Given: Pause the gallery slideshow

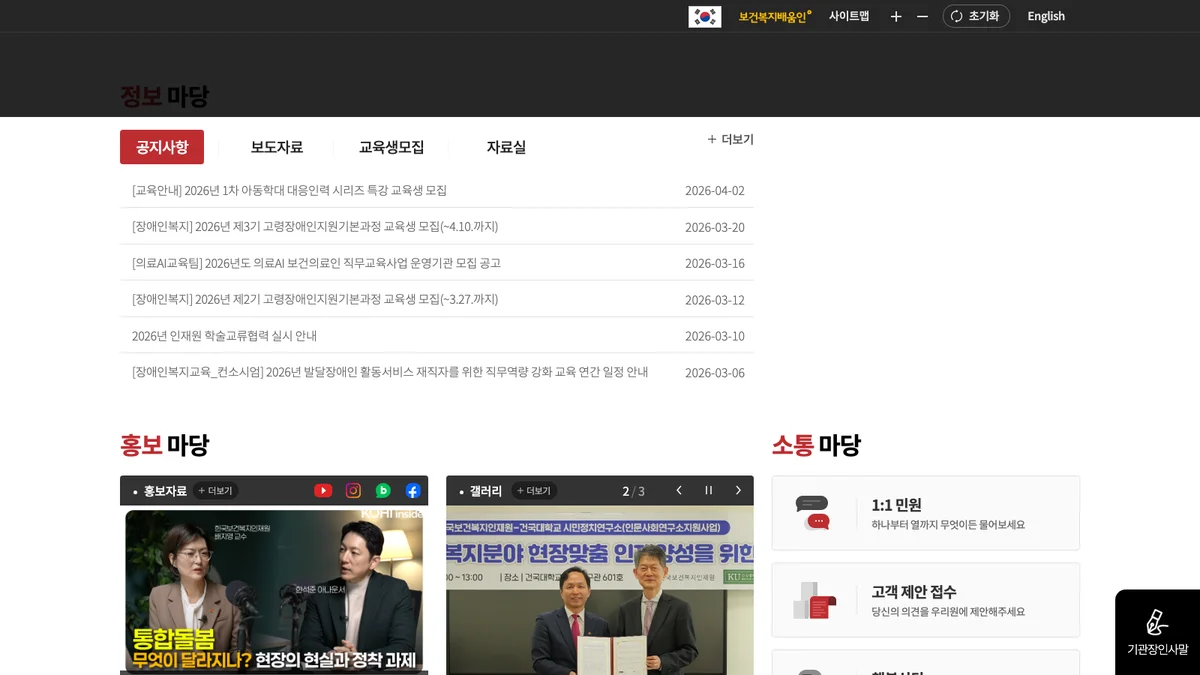Looking at the screenshot, I should 709,491.
